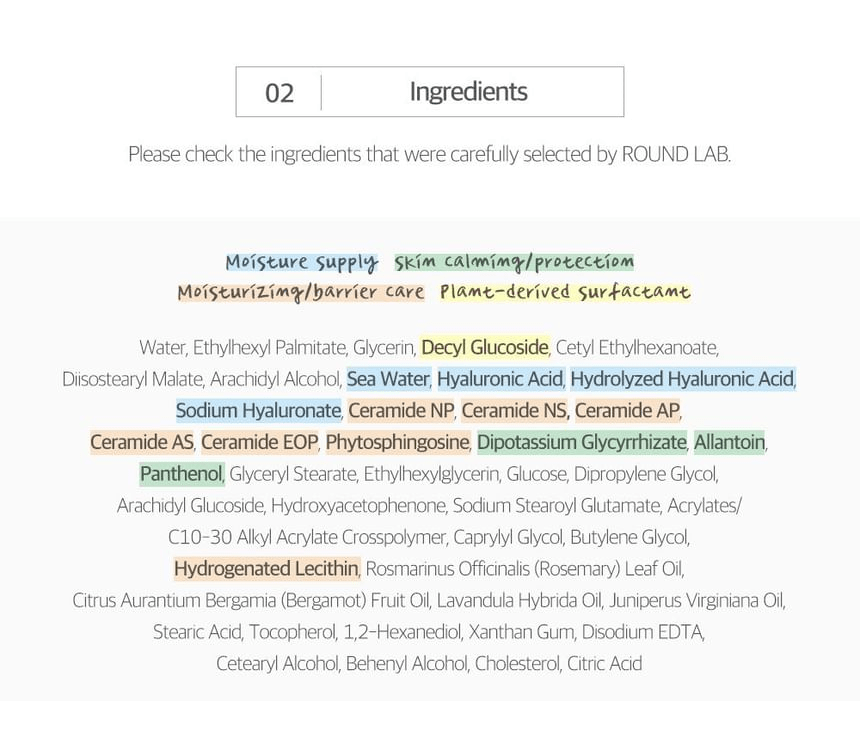The width and height of the screenshot is (860, 738).
Task: Click the highlighted Decyl Glucoside ingredient
Action: click(x=485, y=347)
